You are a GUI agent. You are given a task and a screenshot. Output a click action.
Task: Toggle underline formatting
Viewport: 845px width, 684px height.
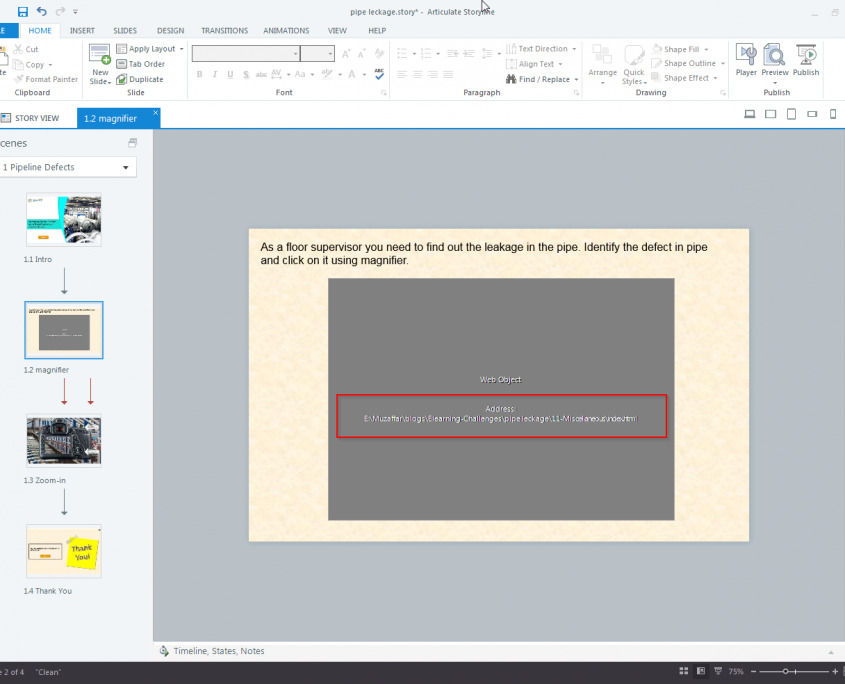click(x=229, y=74)
